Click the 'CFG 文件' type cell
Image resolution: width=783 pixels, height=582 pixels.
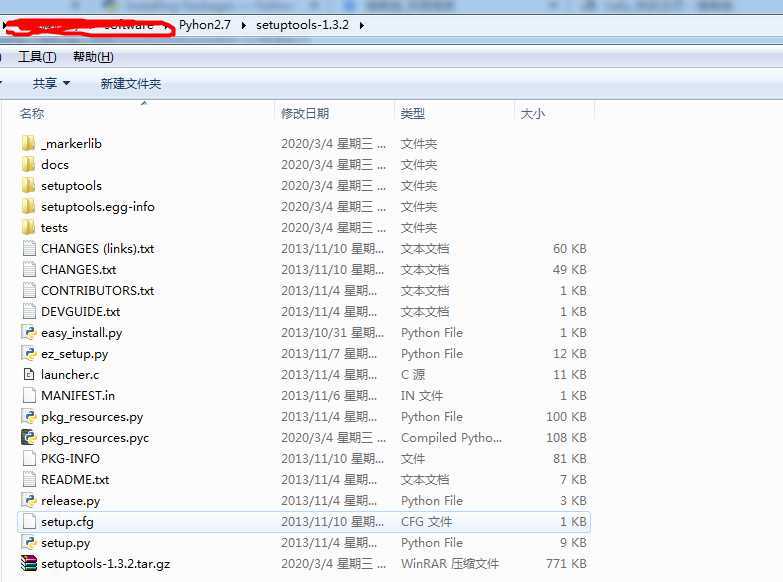point(426,522)
